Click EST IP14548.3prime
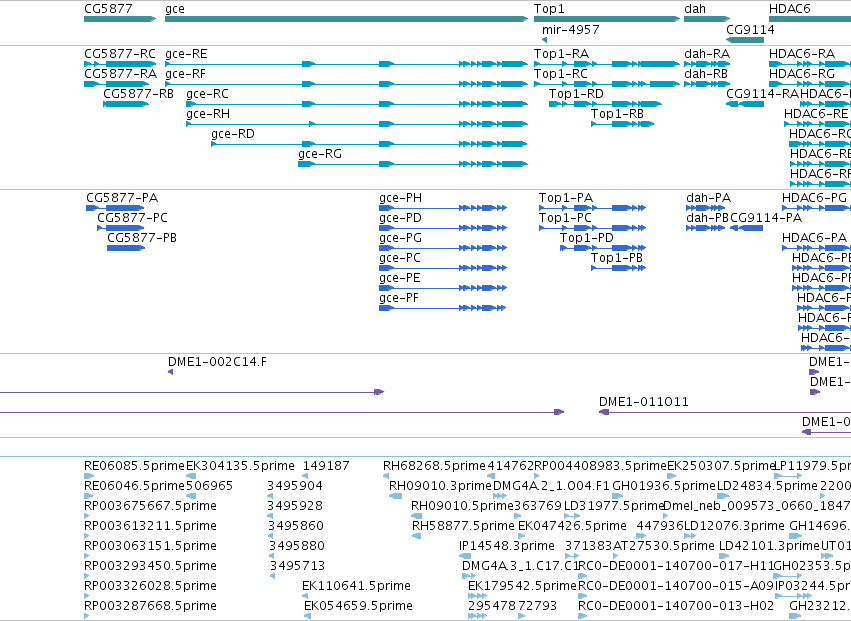 coord(507,547)
